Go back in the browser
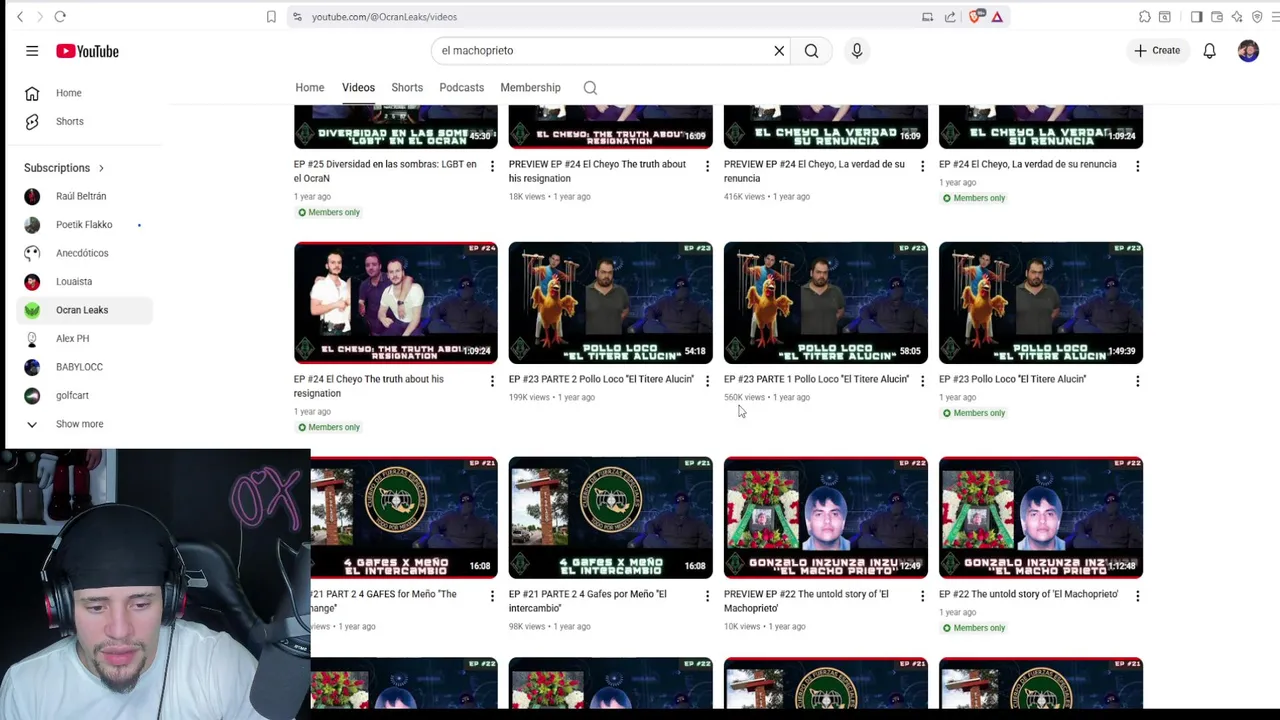 pyautogui.click(x=20, y=17)
